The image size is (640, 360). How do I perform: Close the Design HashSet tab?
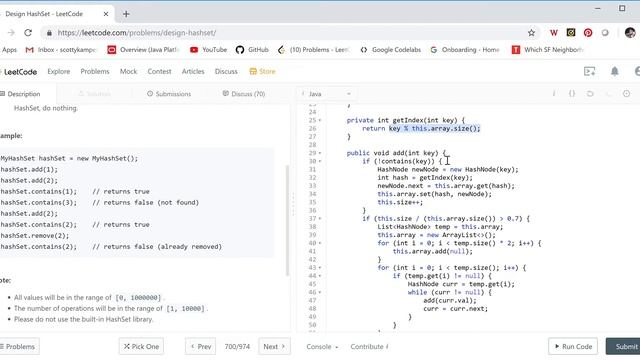106,14
